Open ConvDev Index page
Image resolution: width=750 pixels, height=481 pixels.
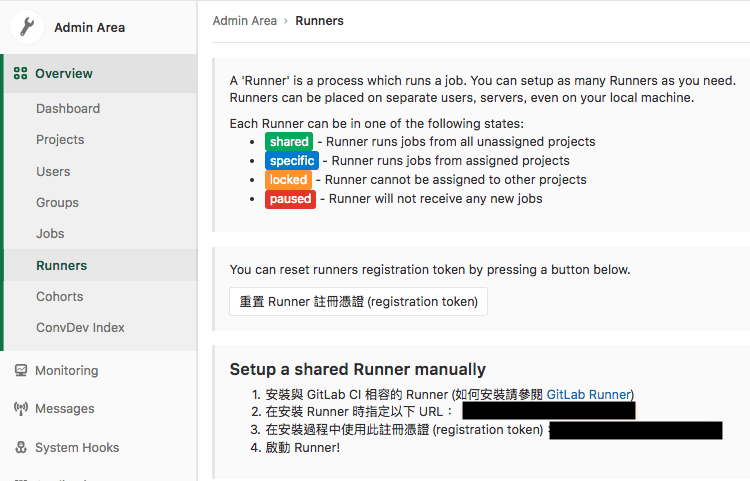tap(80, 328)
